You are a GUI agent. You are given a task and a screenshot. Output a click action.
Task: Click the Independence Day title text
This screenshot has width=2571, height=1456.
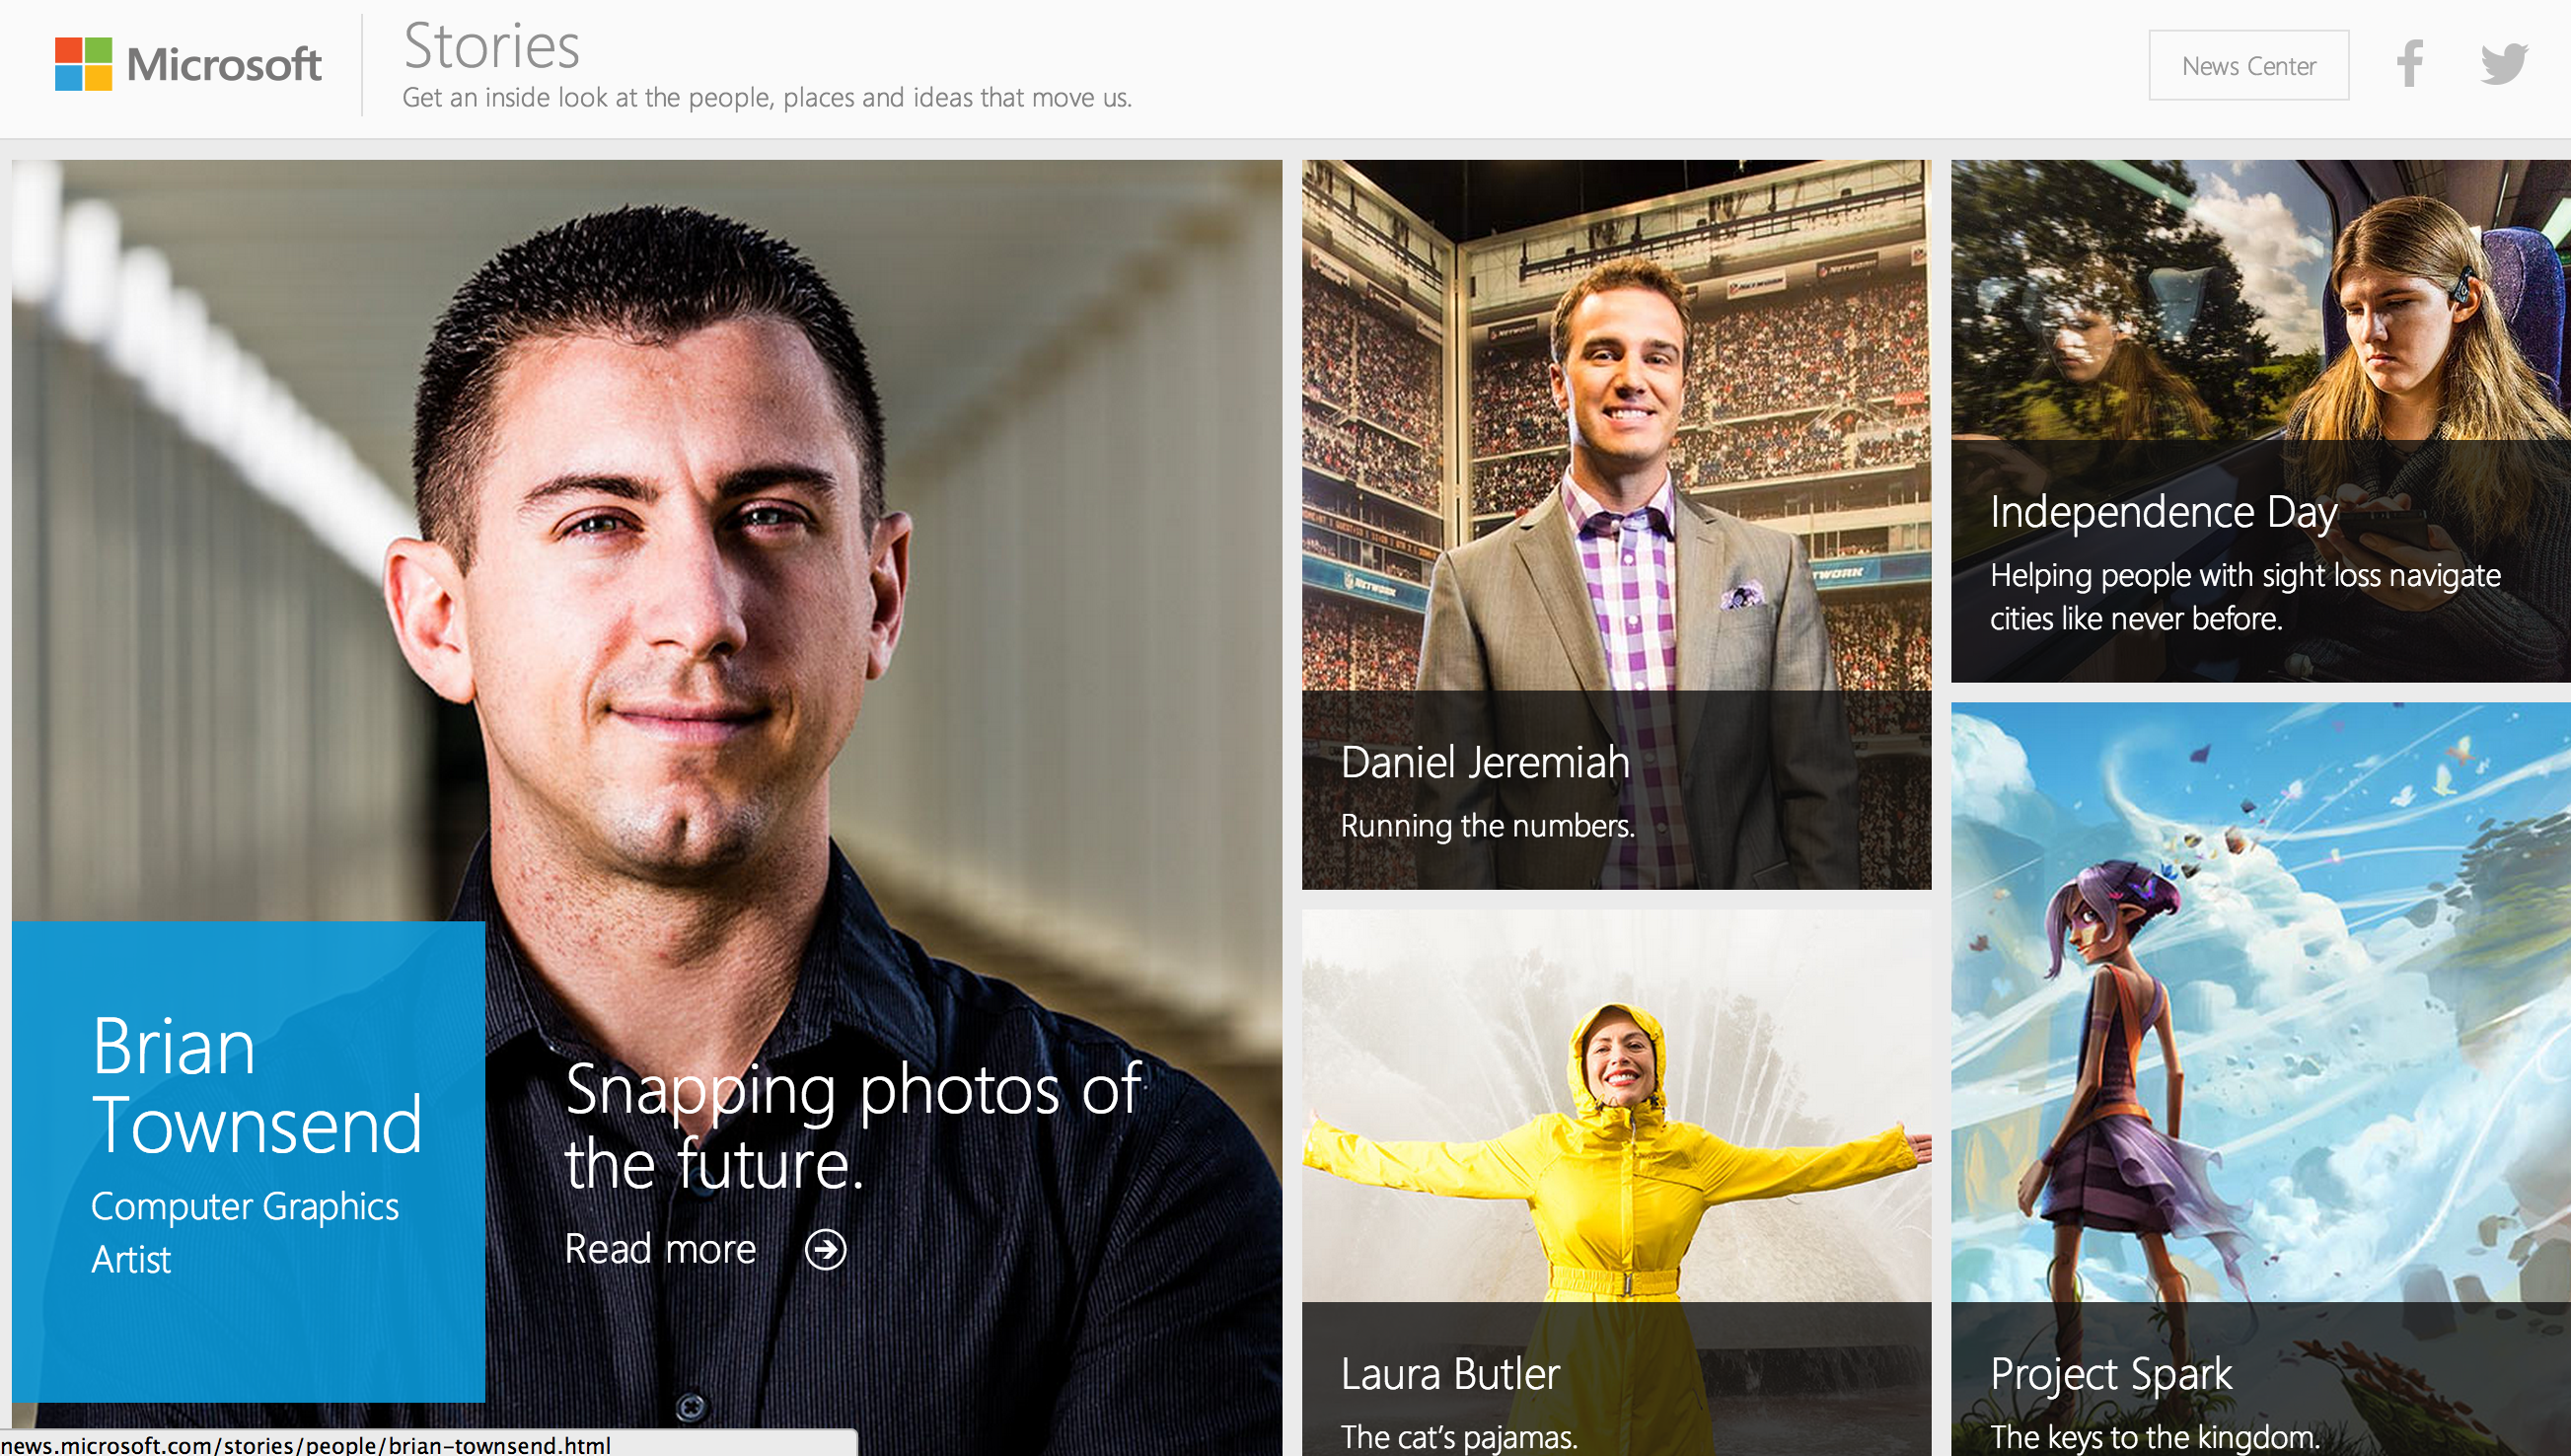[x=2163, y=512]
